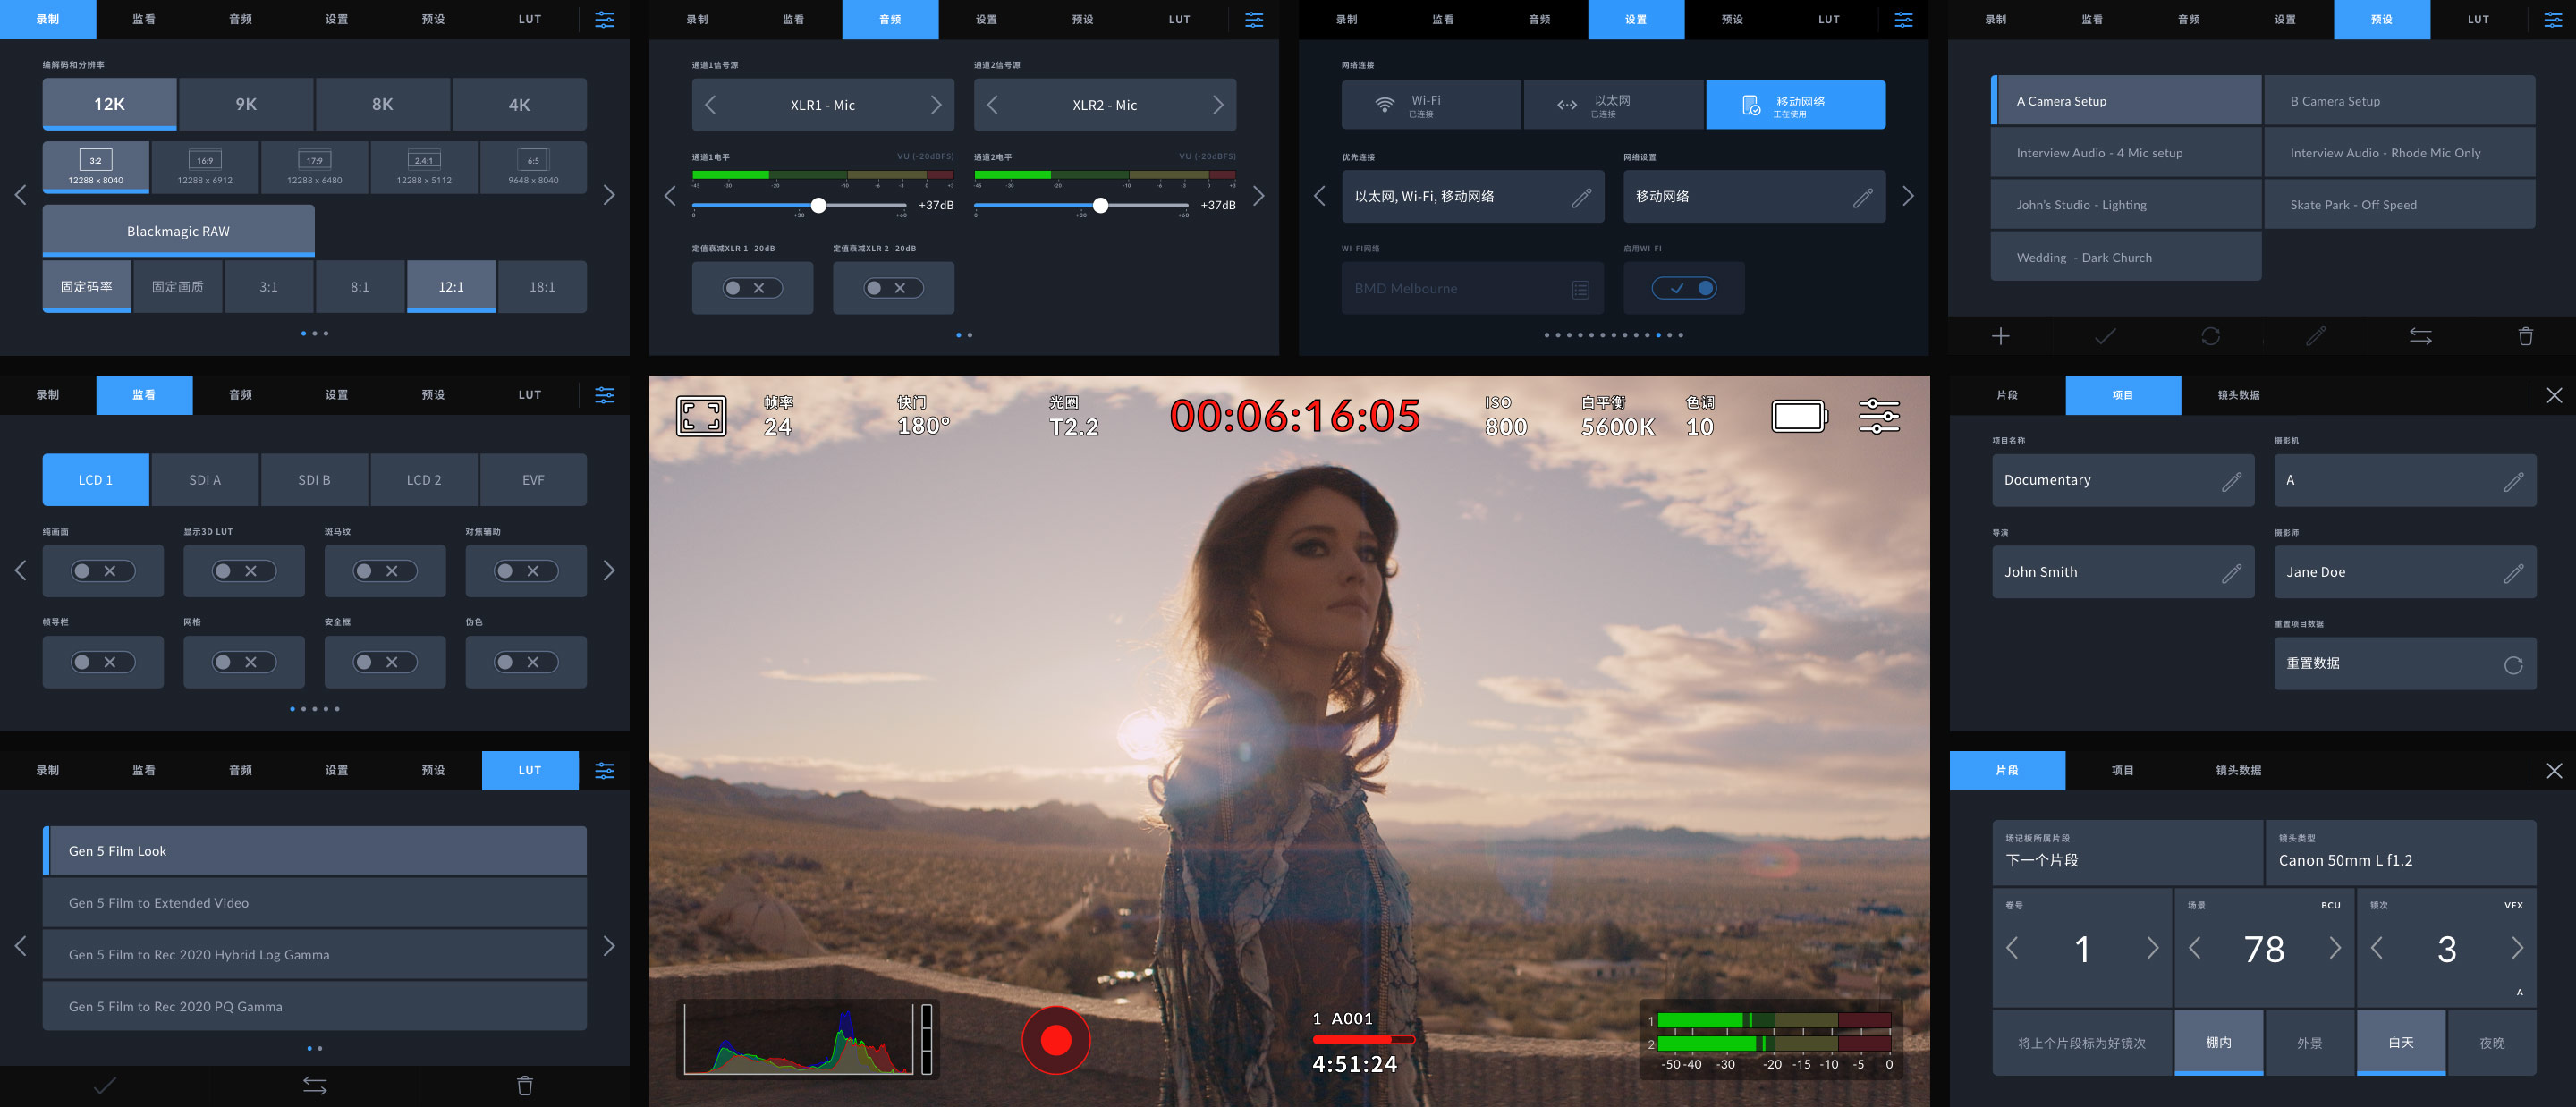Open the 镜头数据 lens data tab
This screenshot has width=2576, height=1107.
pyautogui.click(x=2238, y=395)
